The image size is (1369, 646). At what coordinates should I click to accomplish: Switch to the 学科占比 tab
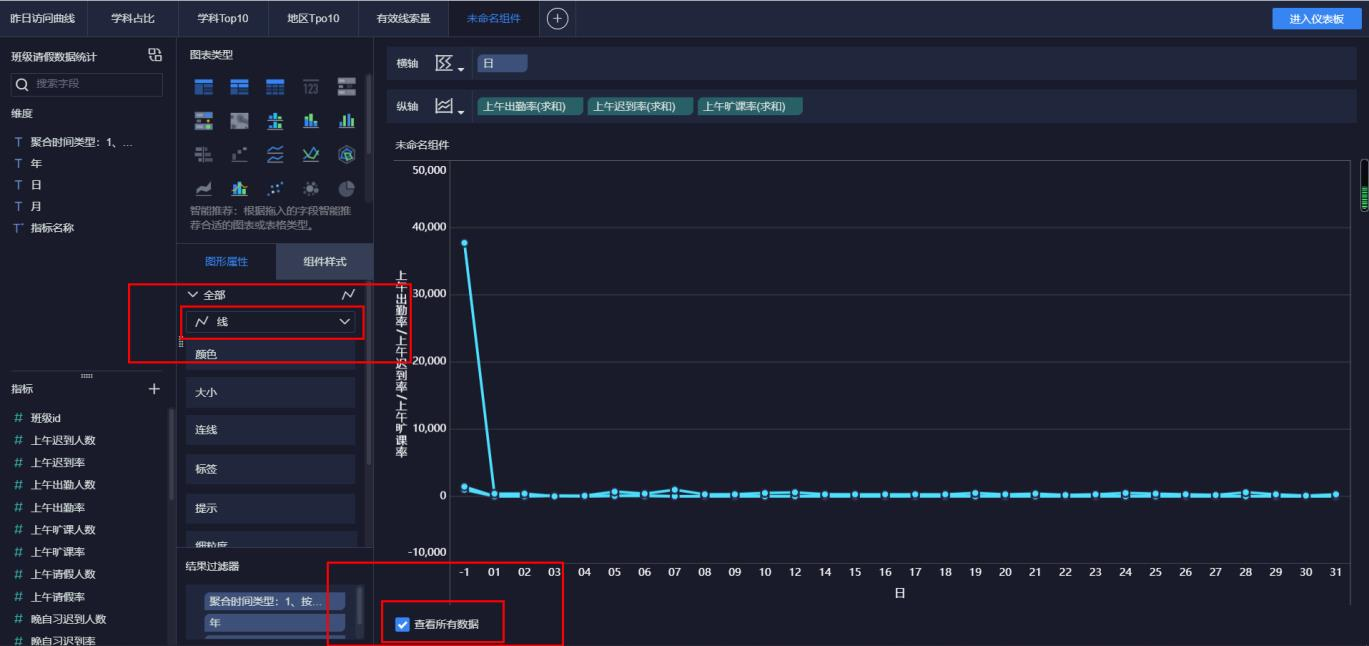[132, 18]
